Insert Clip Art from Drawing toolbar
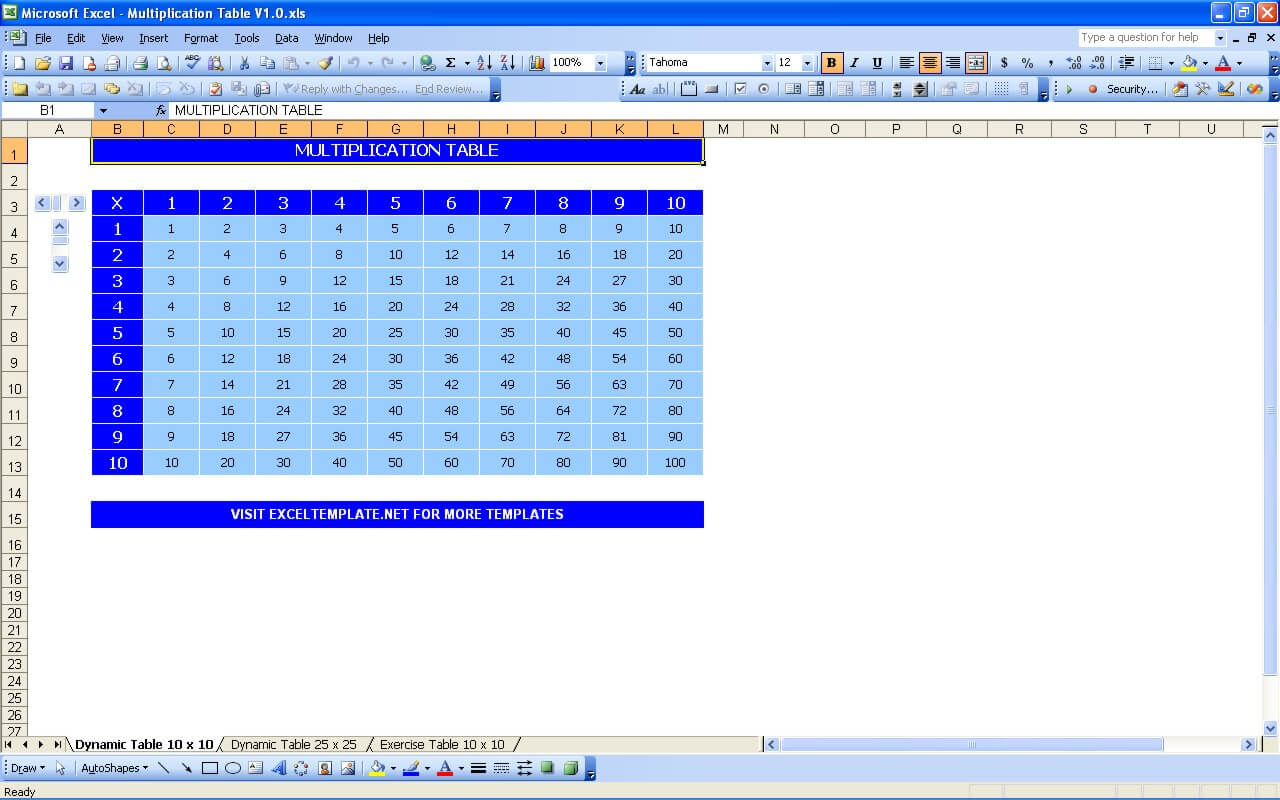 click(x=325, y=768)
